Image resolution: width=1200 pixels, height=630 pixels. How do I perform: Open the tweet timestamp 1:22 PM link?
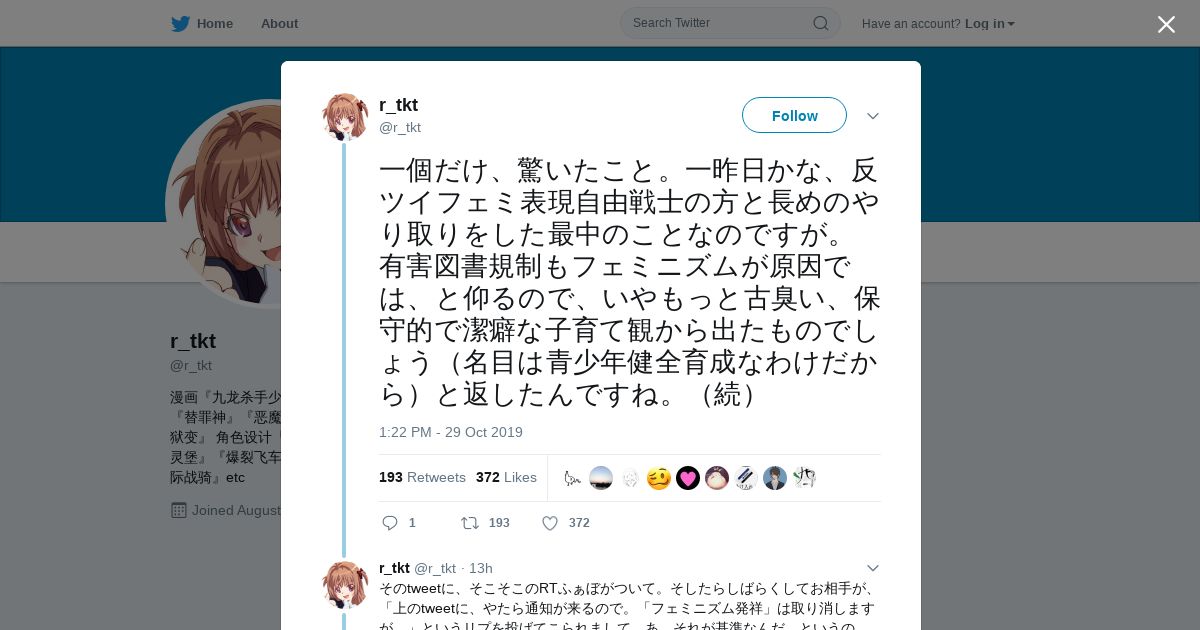click(x=450, y=432)
